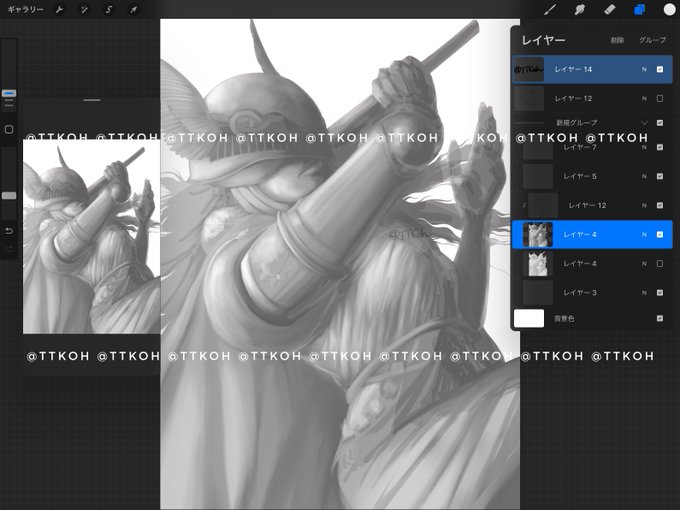The width and height of the screenshot is (680, 510).
Task: Grab the reference window top handle
Action: [x=92, y=100]
